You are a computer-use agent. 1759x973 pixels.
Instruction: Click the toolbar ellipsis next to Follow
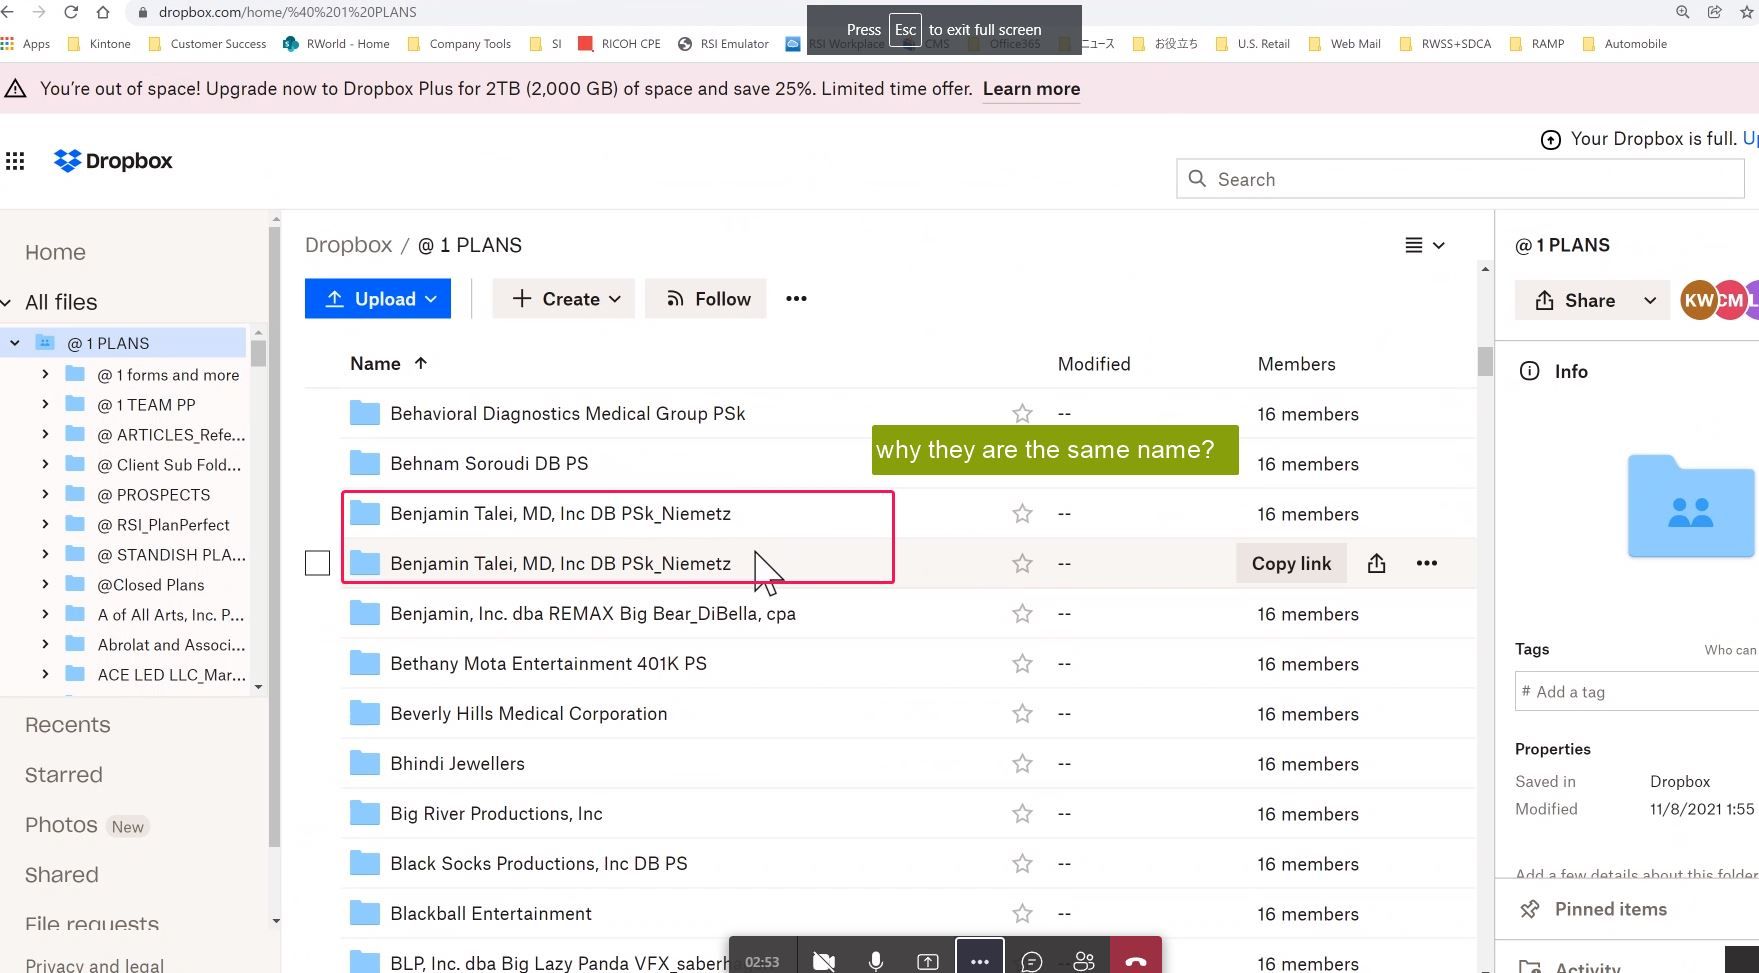tap(796, 299)
